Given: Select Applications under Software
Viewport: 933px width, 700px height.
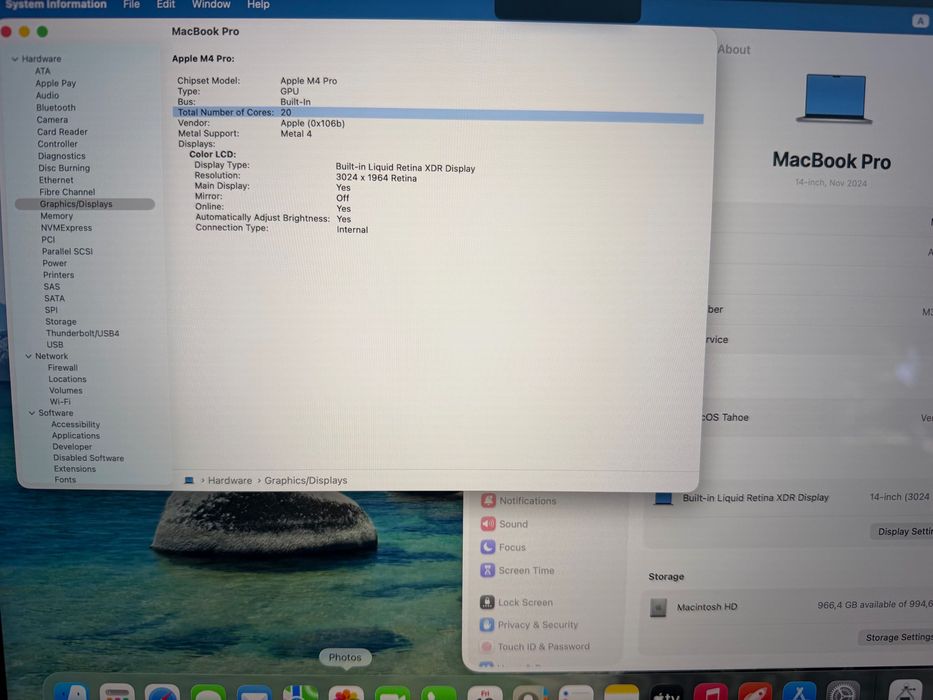Looking at the screenshot, I should [76, 436].
